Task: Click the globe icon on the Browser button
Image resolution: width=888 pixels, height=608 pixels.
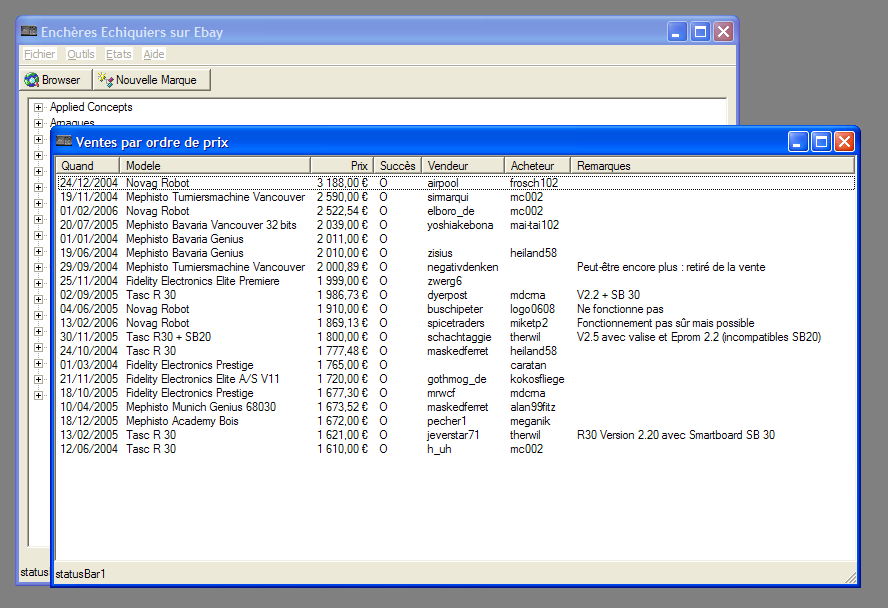Action: pos(32,80)
